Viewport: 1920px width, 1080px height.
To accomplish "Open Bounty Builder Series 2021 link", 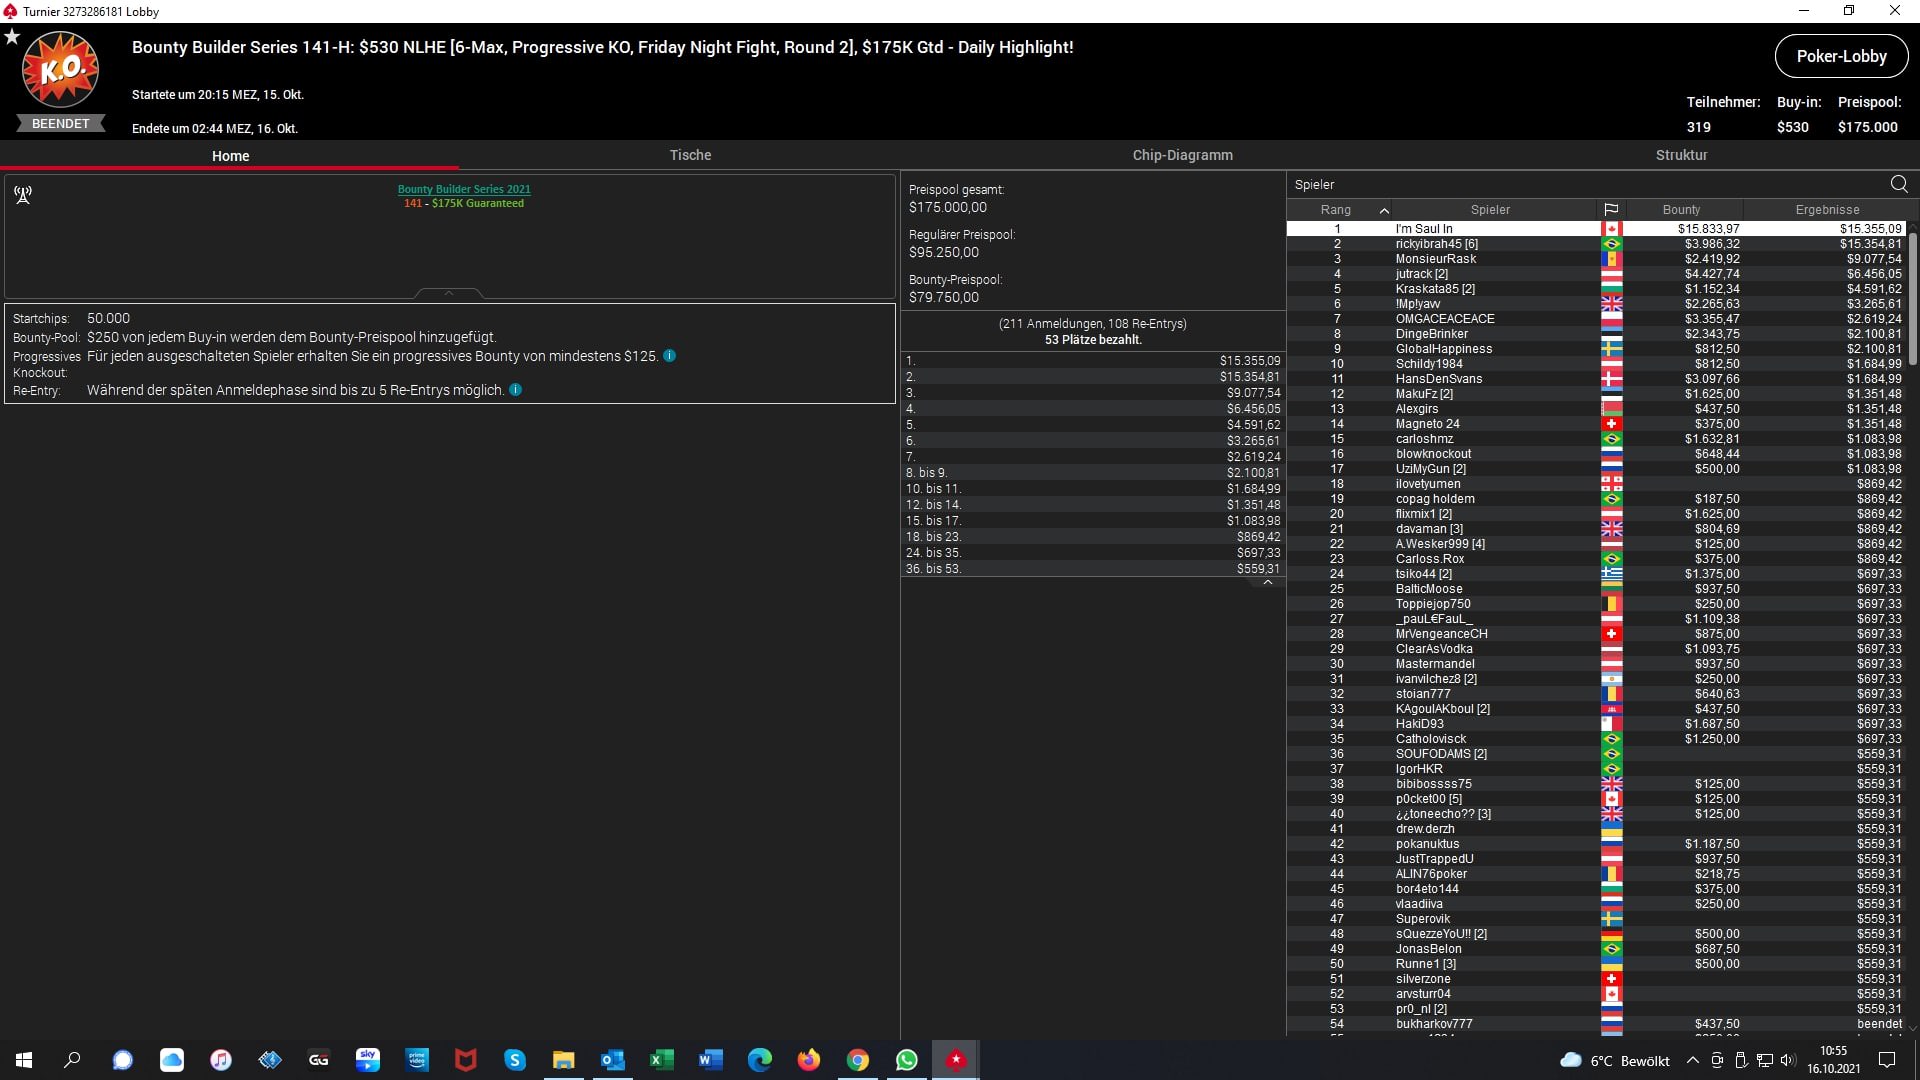I will [x=464, y=189].
